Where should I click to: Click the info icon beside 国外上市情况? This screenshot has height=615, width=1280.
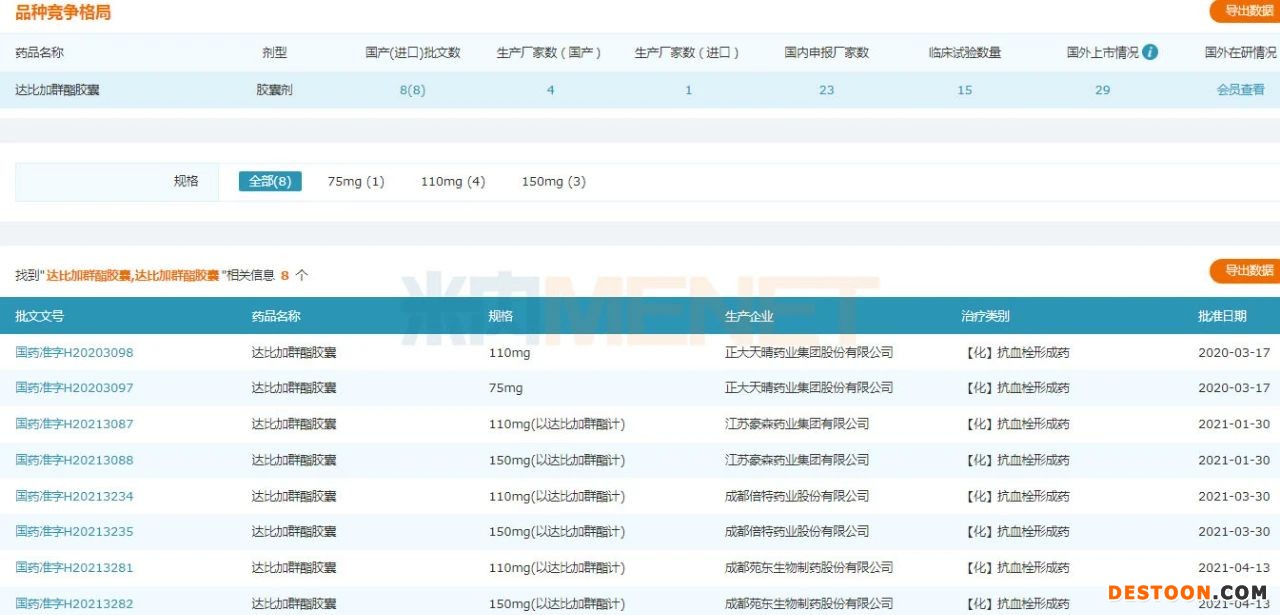click(1150, 52)
